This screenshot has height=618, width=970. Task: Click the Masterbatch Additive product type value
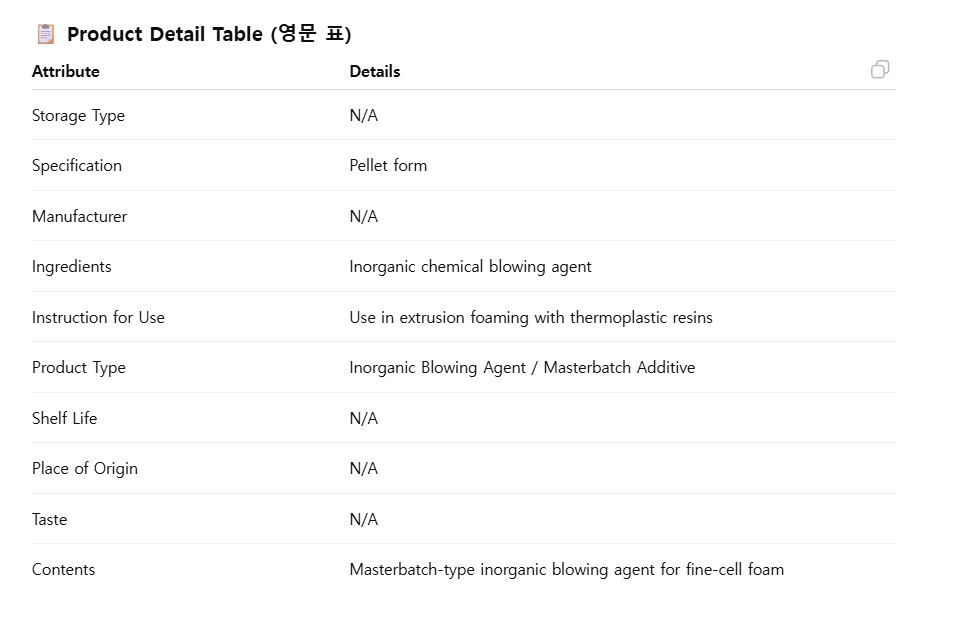522,368
